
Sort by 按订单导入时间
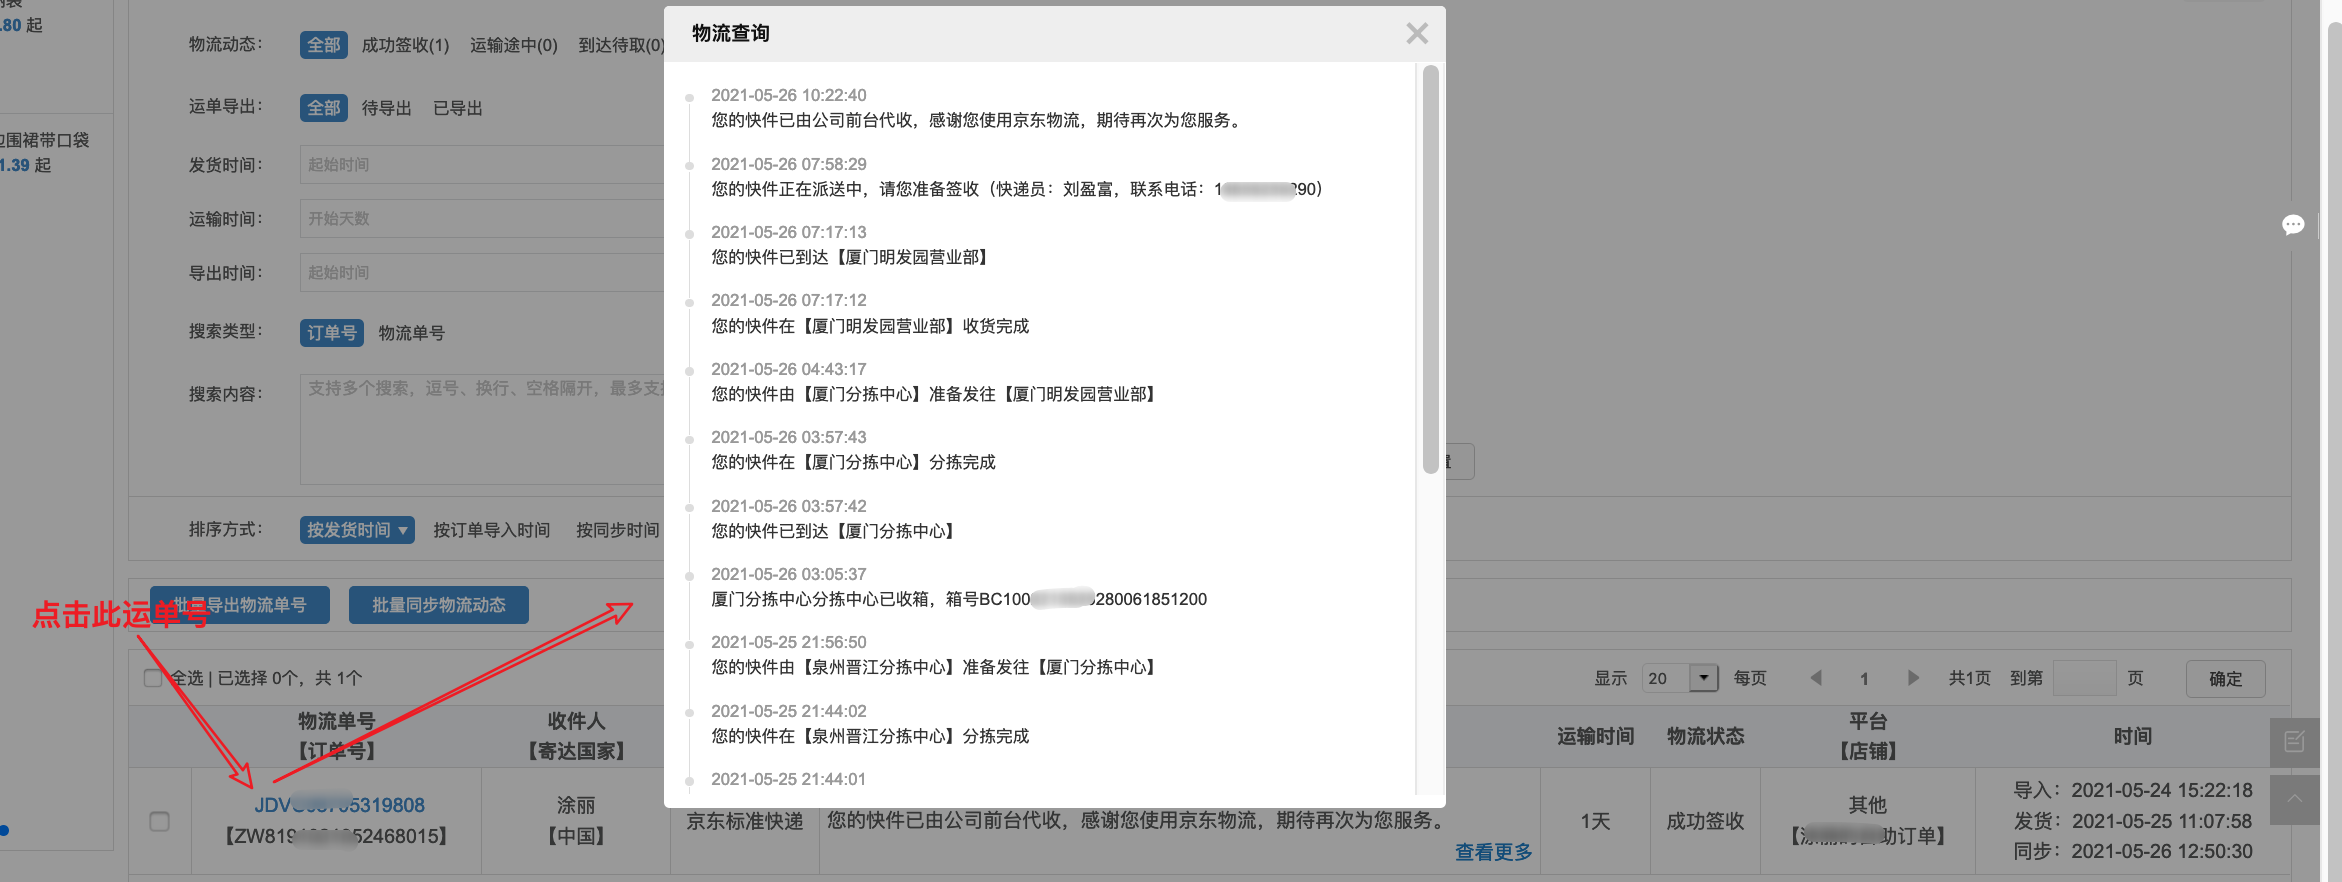click(x=491, y=530)
